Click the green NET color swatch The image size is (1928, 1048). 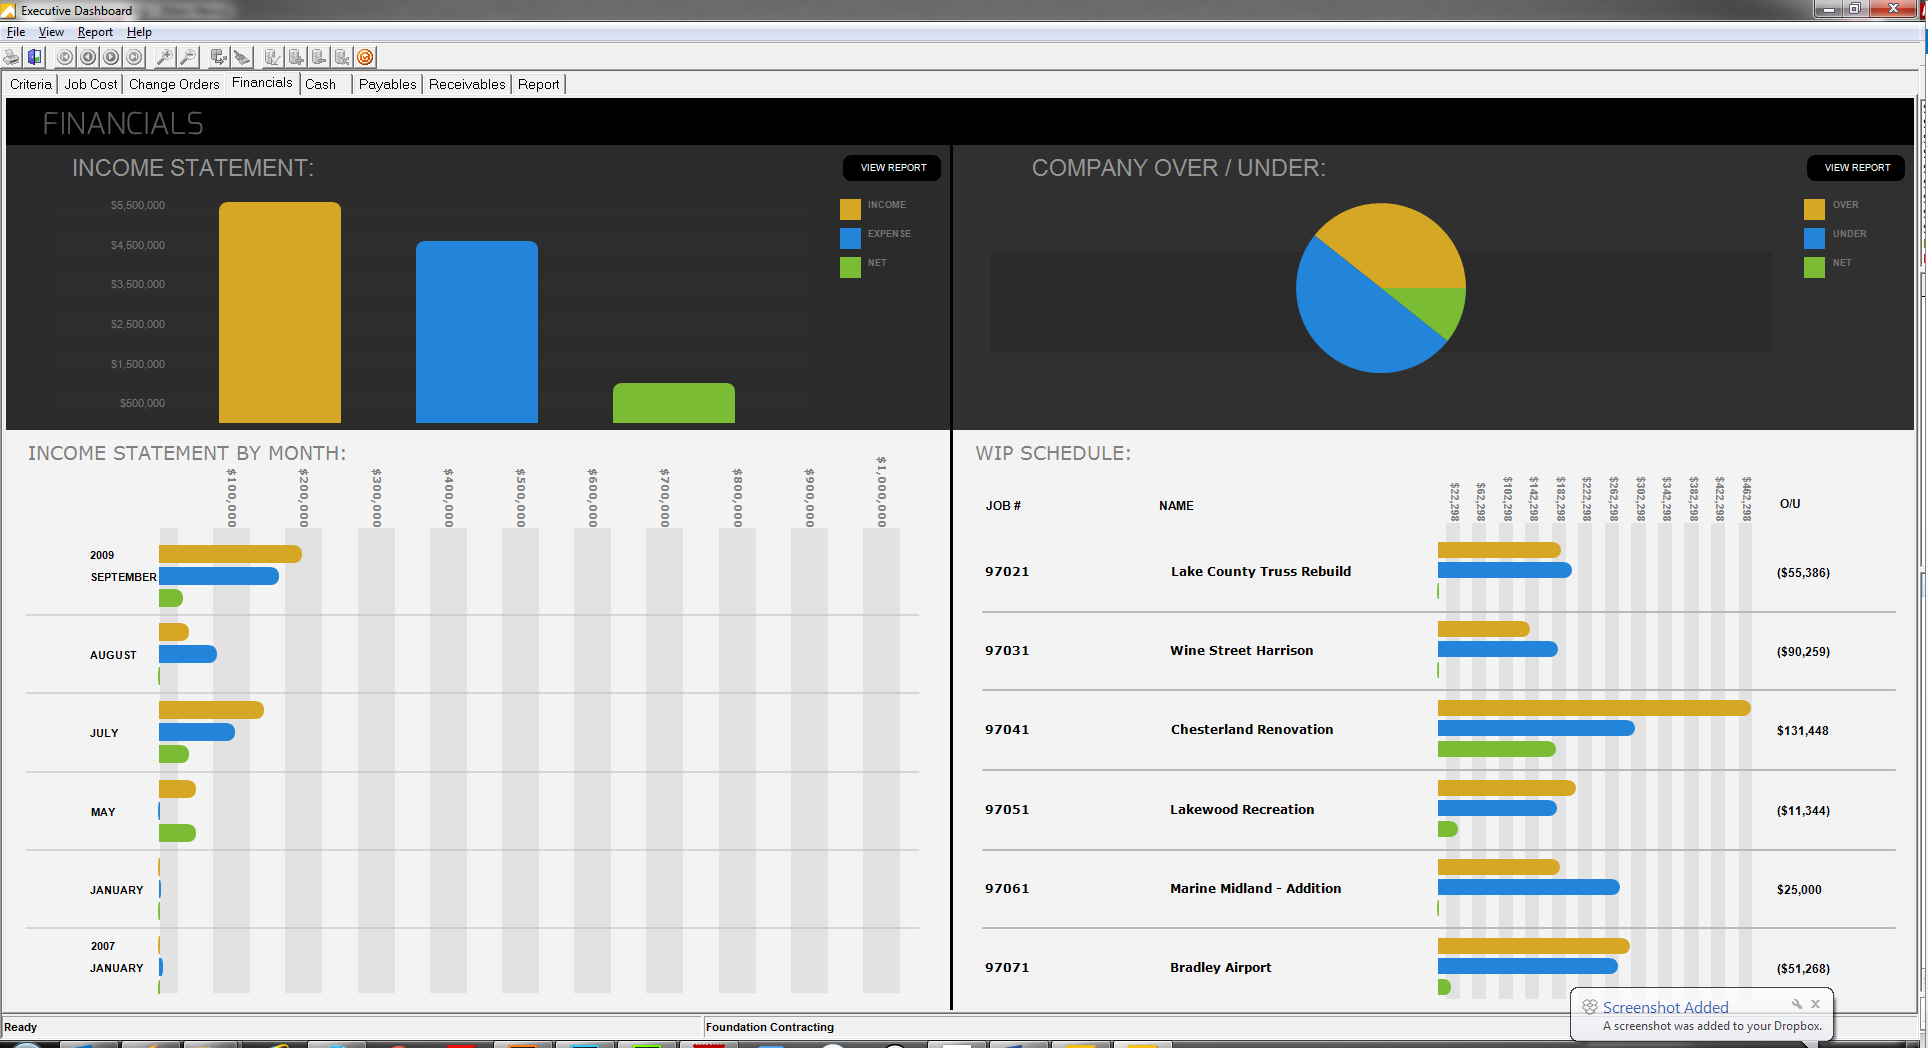point(850,267)
